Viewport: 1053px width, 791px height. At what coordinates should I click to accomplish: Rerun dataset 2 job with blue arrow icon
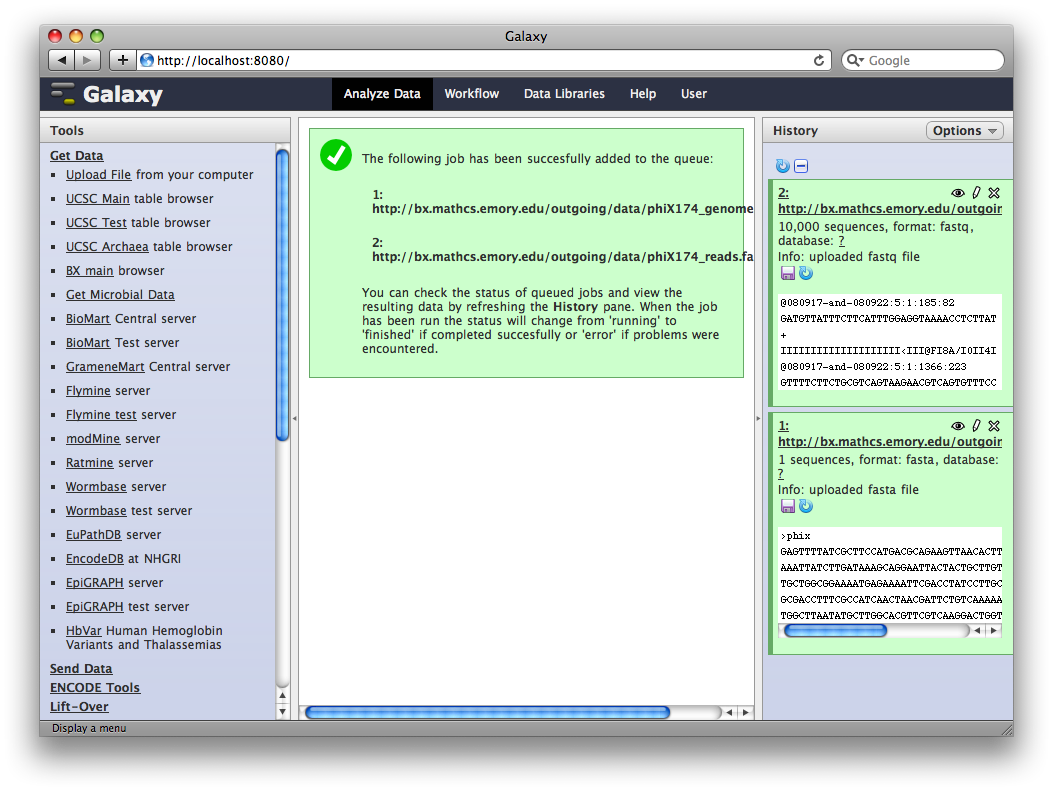(806, 273)
